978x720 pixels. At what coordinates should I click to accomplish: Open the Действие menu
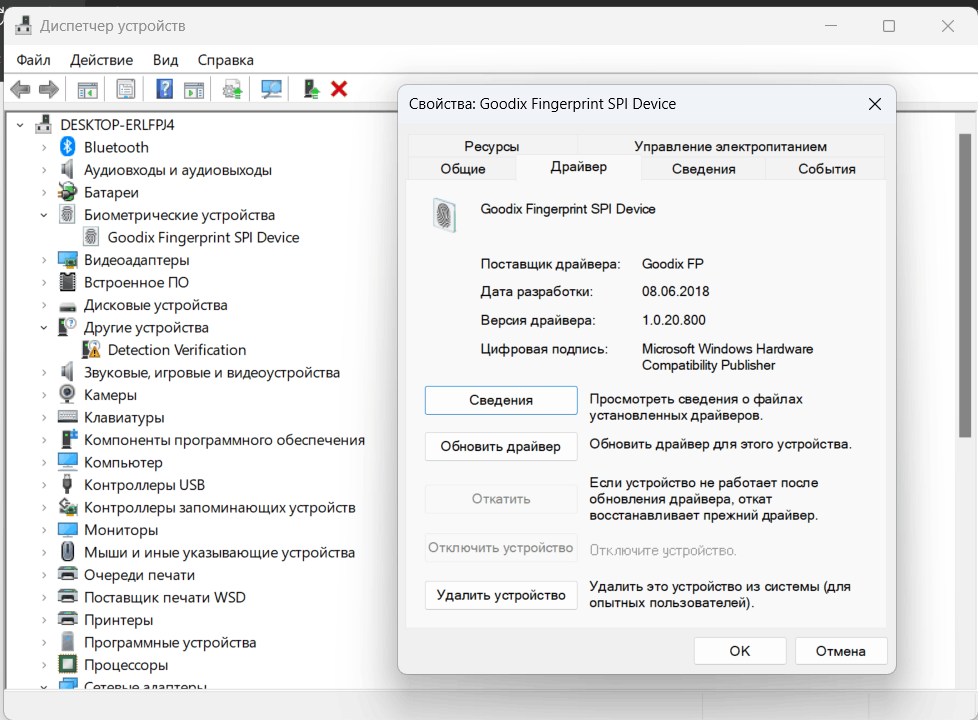102,60
